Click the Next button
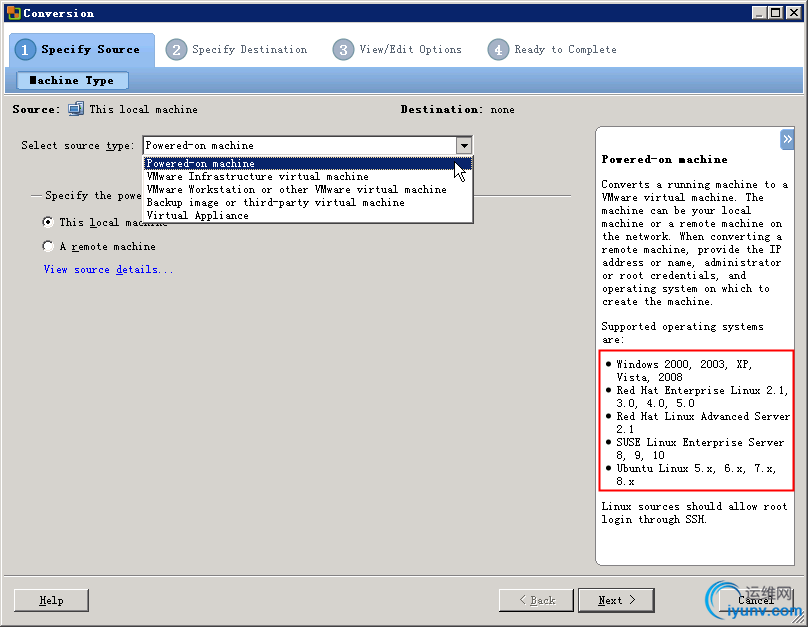The width and height of the screenshot is (808, 627). [x=616, y=600]
